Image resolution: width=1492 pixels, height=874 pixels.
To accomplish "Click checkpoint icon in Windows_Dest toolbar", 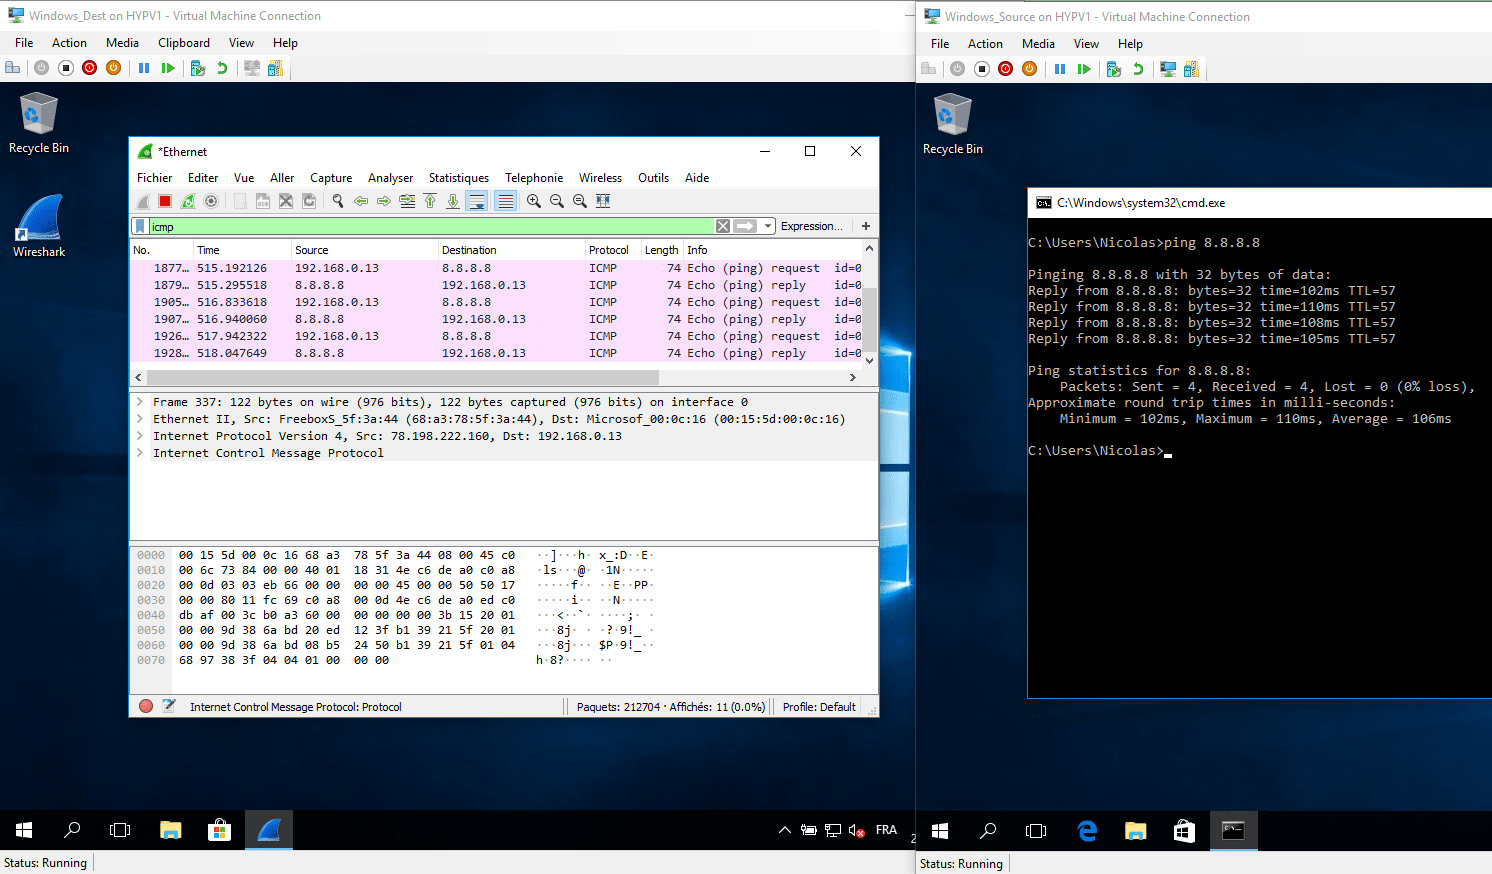I will 198,68.
